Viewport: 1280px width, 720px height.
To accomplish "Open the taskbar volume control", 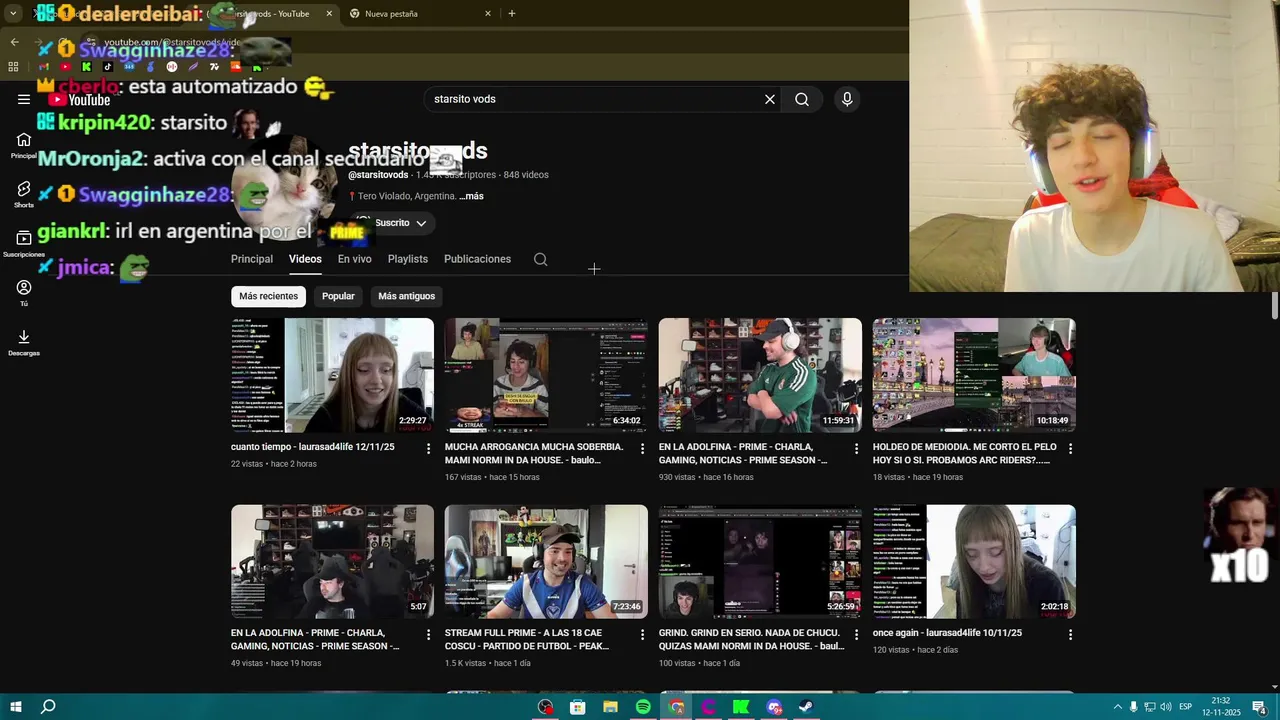I will coord(1166,707).
